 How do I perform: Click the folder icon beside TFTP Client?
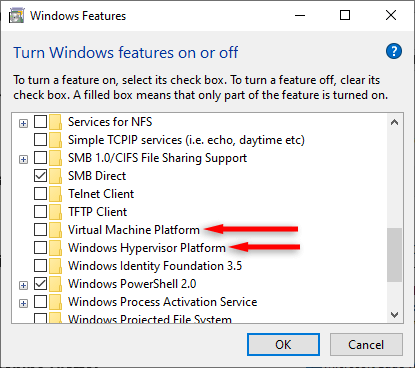(55, 212)
